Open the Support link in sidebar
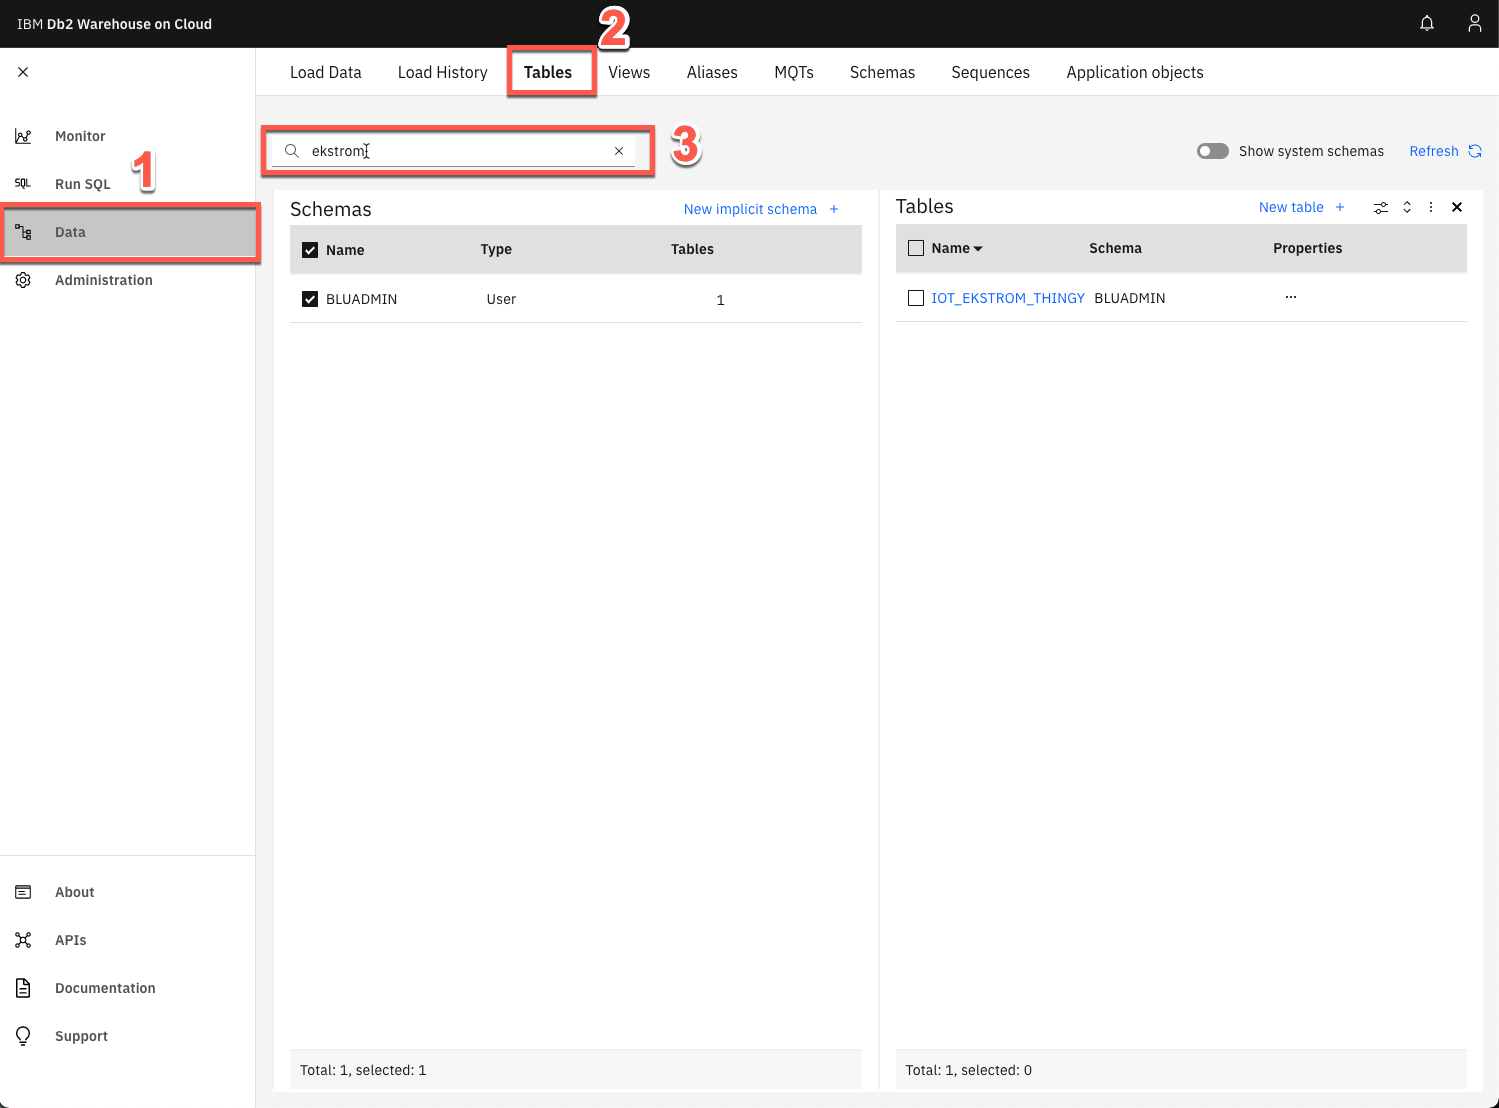1499x1108 pixels. pos(81,1036)
